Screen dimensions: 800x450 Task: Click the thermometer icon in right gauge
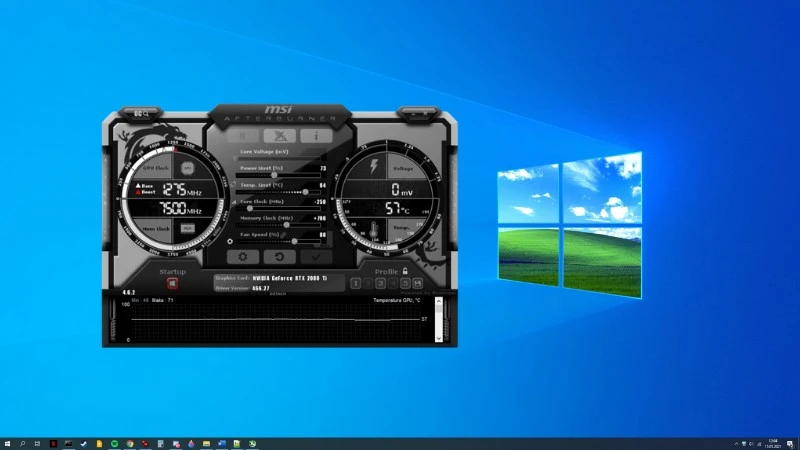tap(374, 230)
